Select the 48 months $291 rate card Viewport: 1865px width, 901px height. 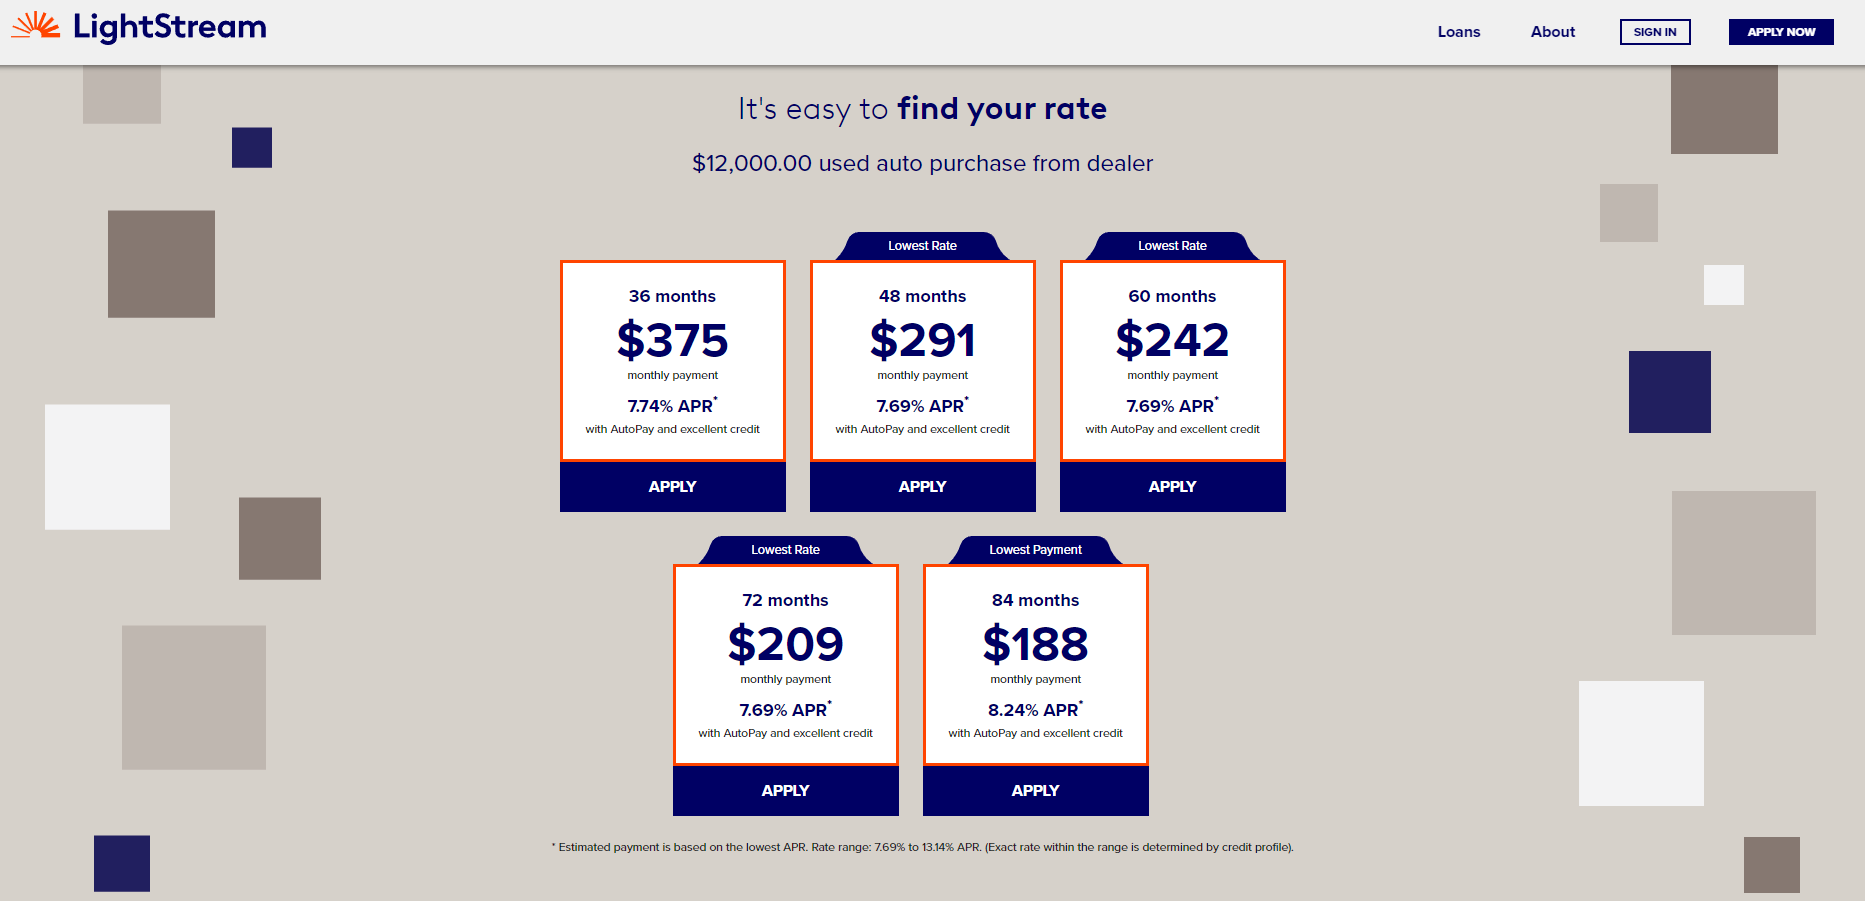click(x=922, y=361)
